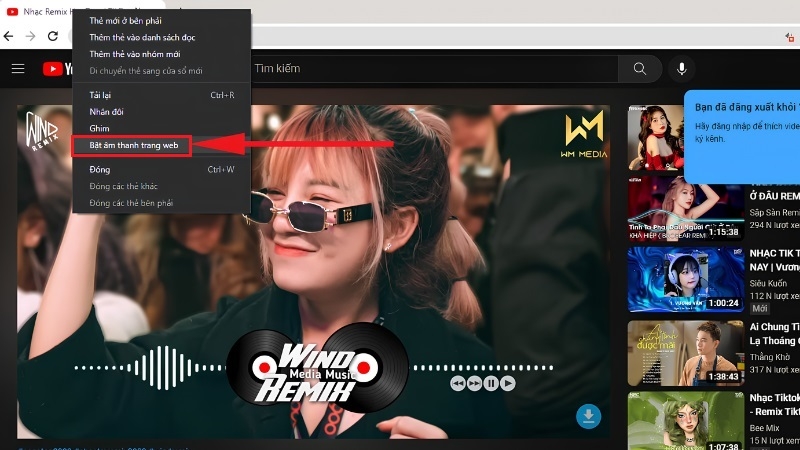Open Thắng Khờ channel name

(x=769, y=357)
